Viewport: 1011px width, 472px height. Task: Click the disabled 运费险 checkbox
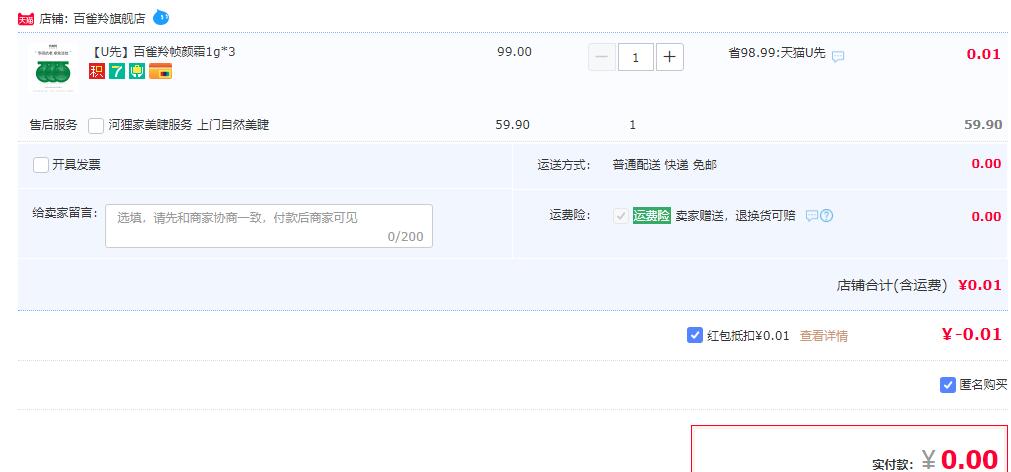(x=621, y=216)
